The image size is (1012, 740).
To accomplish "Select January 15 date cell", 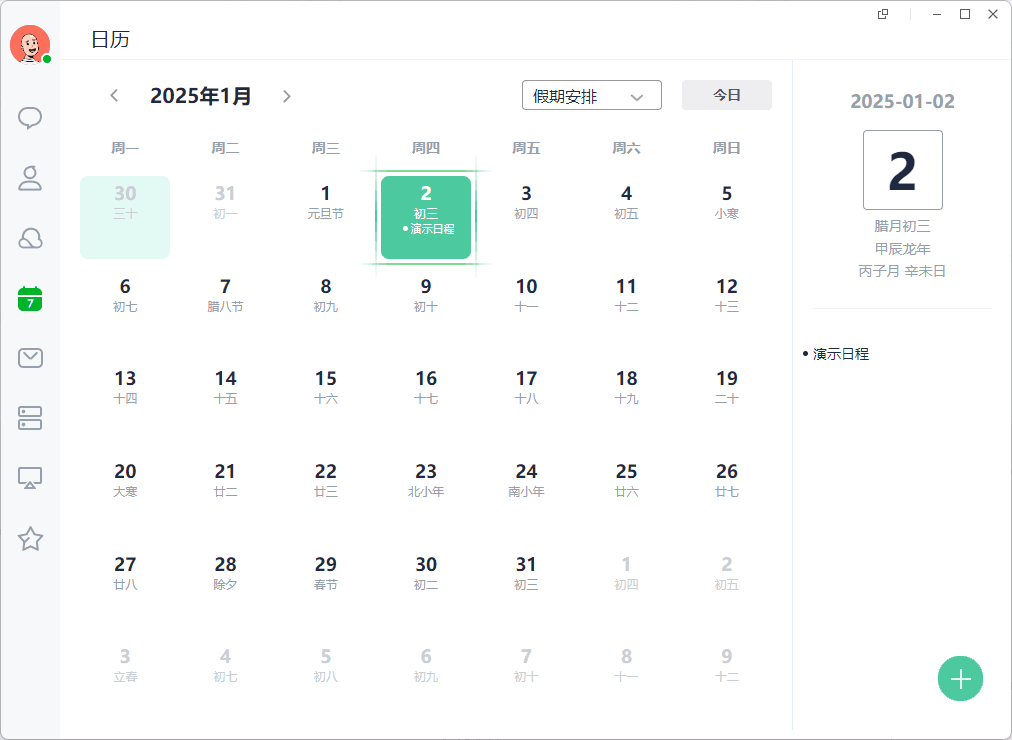I will [x=325, y=403].
